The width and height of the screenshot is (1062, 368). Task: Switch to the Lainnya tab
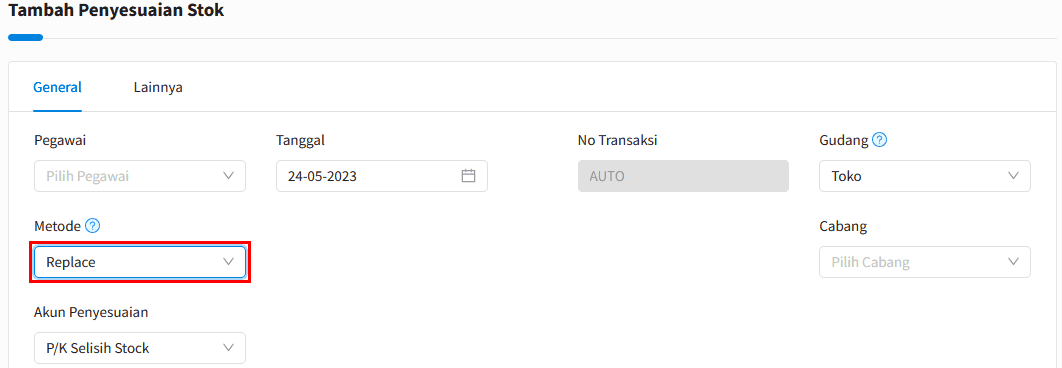(x=158, y=87)
